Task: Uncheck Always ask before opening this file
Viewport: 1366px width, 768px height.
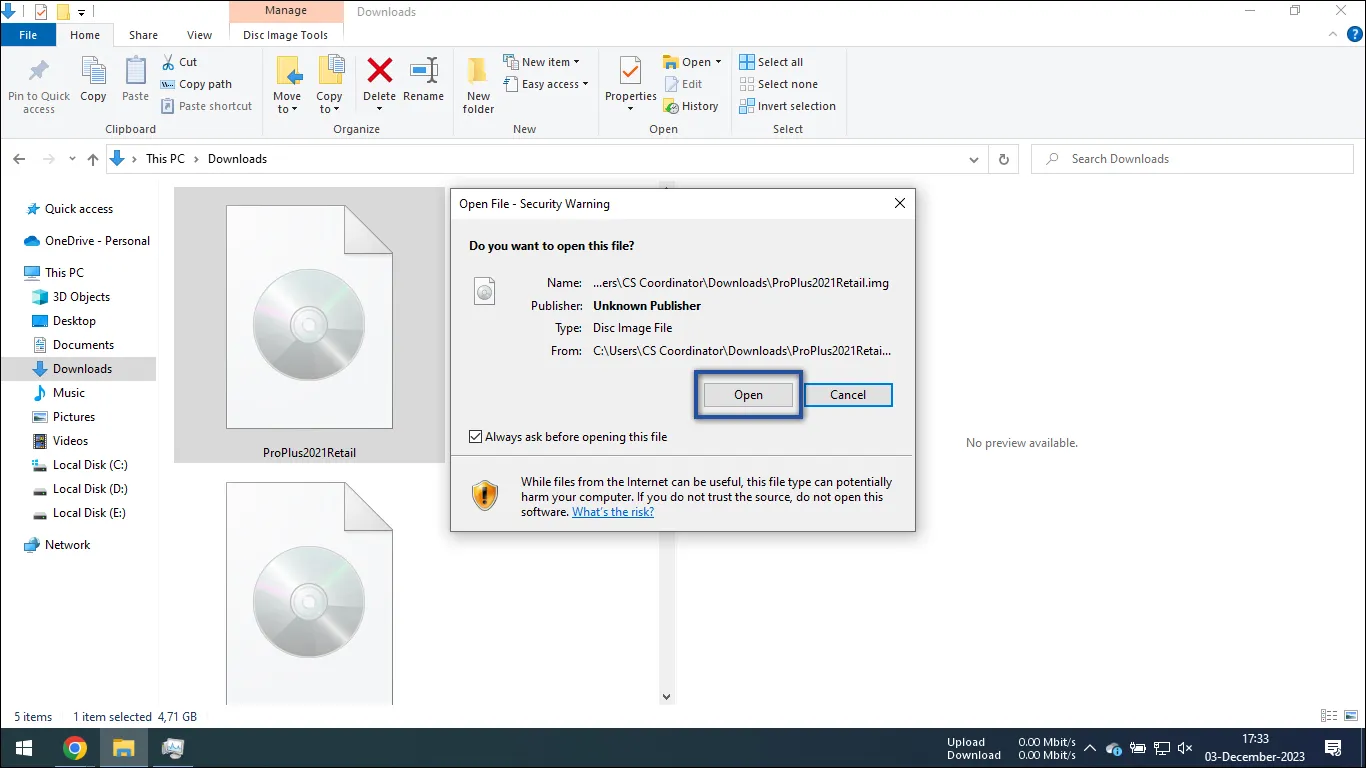Action: tap(475, 436)
